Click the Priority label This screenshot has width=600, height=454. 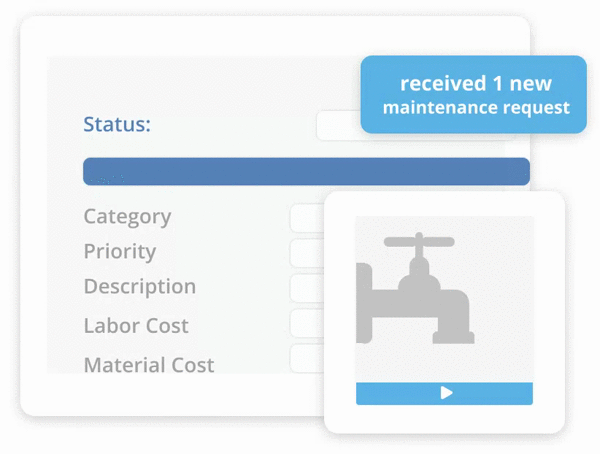tap(120, 251)
